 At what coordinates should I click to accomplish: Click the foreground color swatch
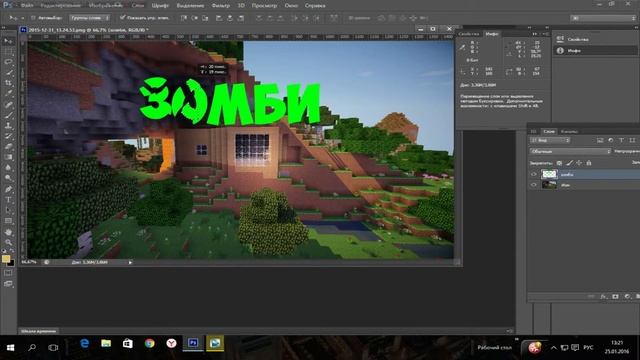click(x=6, y=259)
